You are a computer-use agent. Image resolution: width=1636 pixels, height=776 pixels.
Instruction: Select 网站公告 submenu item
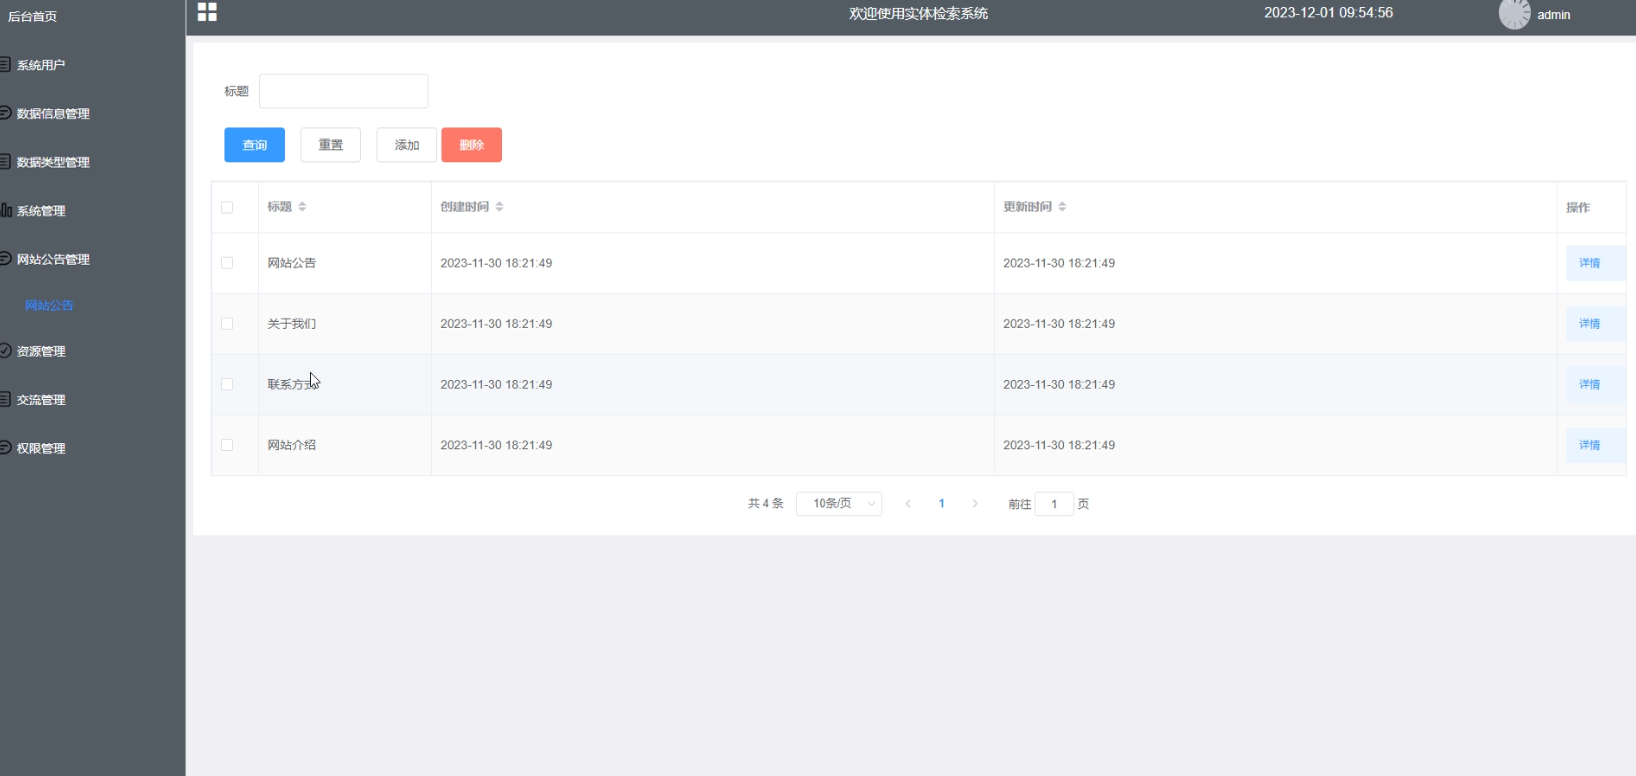point(49,305)
